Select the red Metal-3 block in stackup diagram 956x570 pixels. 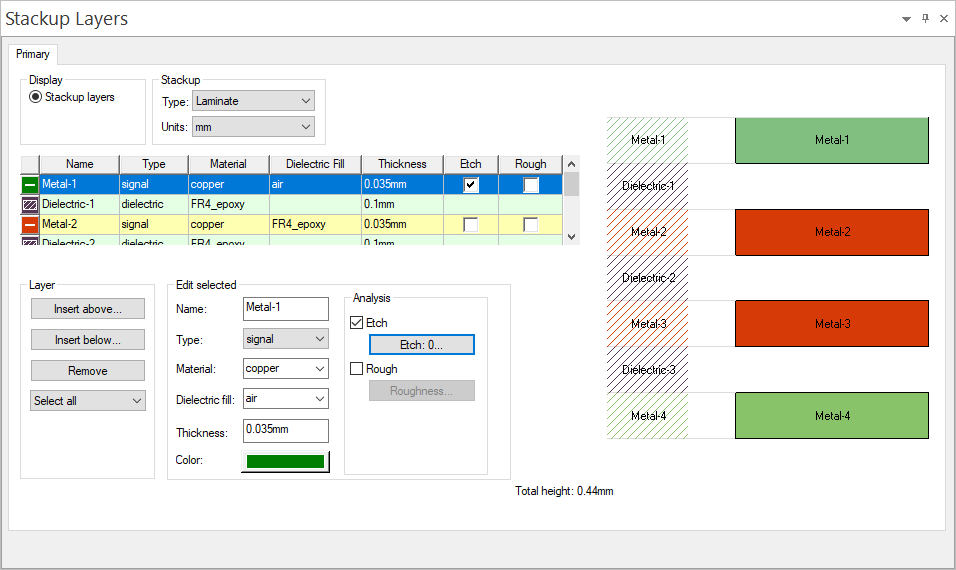click(831, 324)
